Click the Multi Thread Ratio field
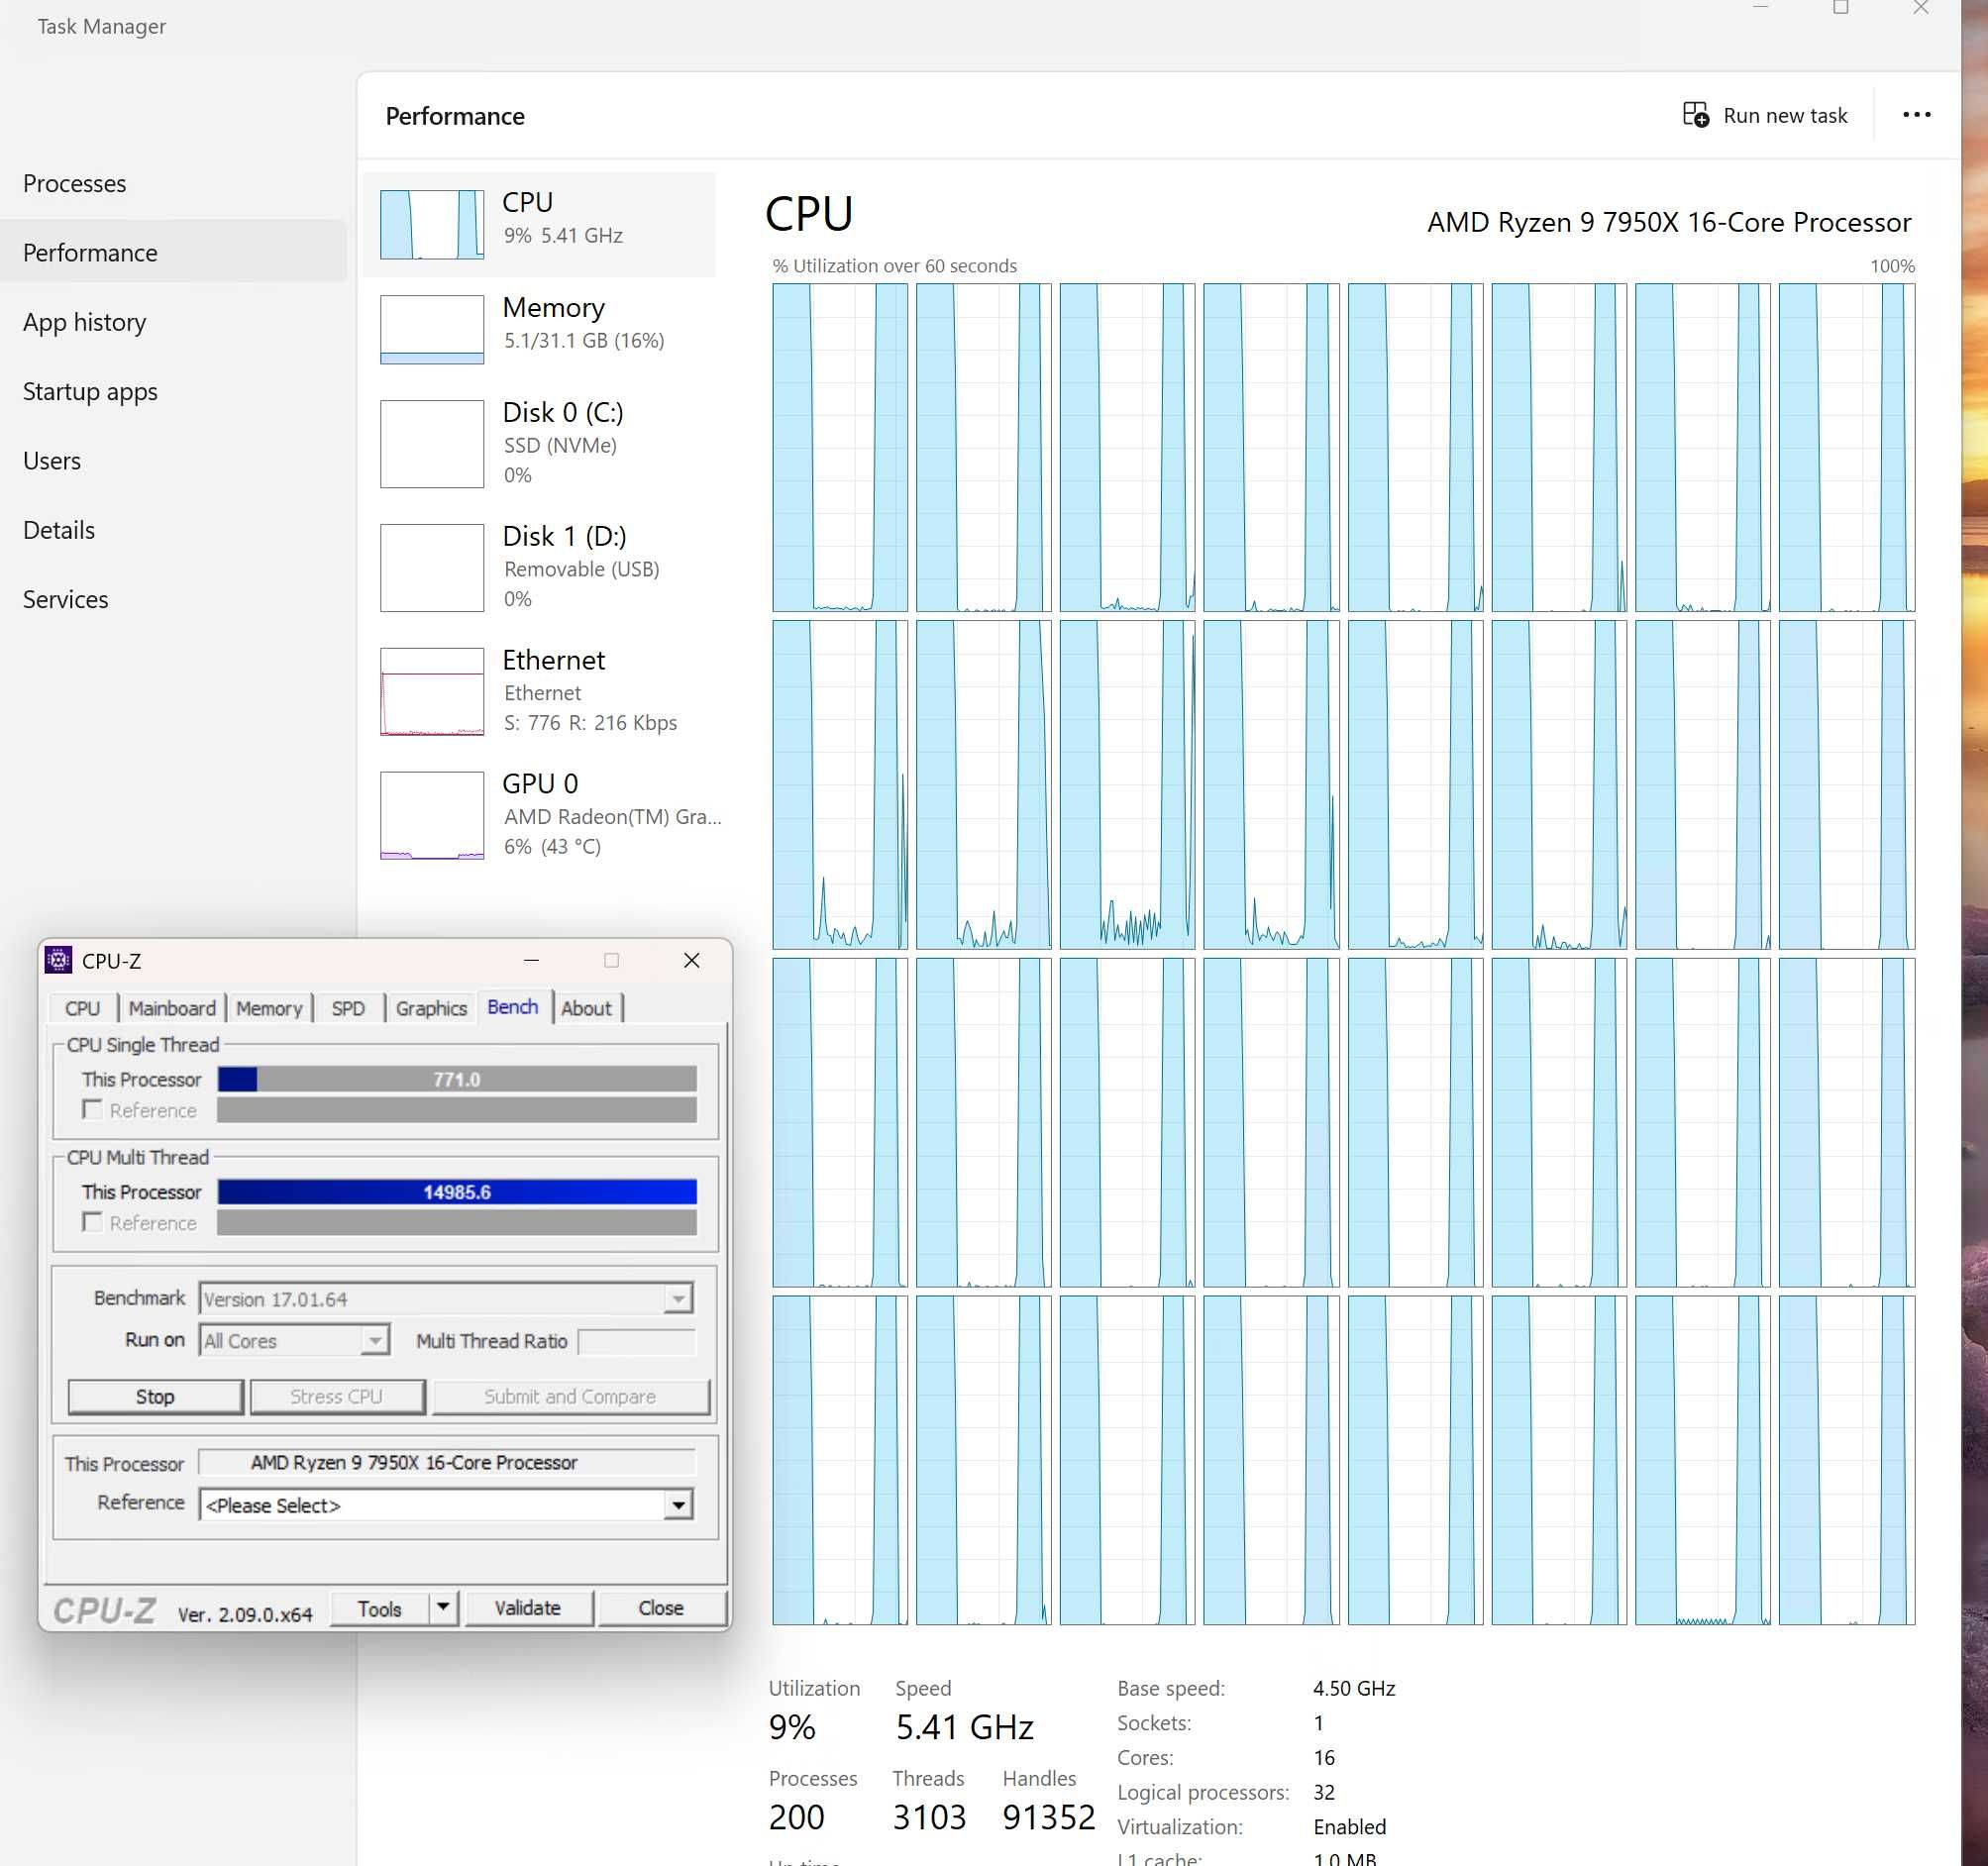1988x1866 pixels. click(x=636, y=1341)
